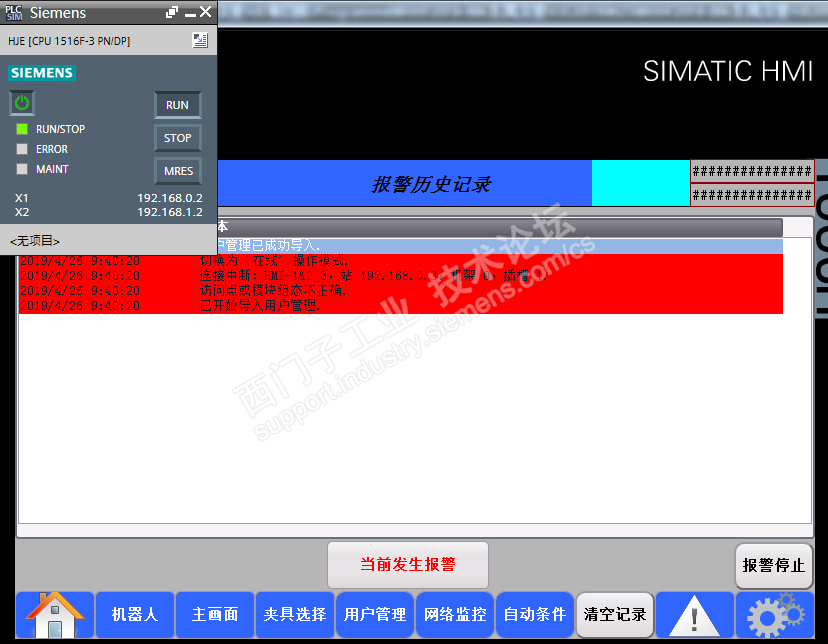Click the upper ###### output field

tap(752, 171)
